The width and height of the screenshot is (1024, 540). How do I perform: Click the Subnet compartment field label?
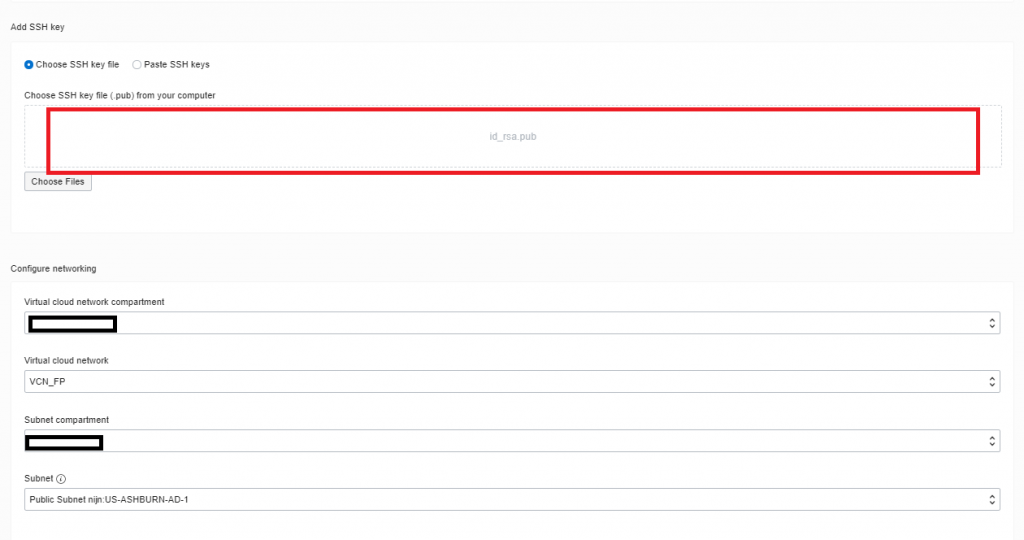(67, 420)
